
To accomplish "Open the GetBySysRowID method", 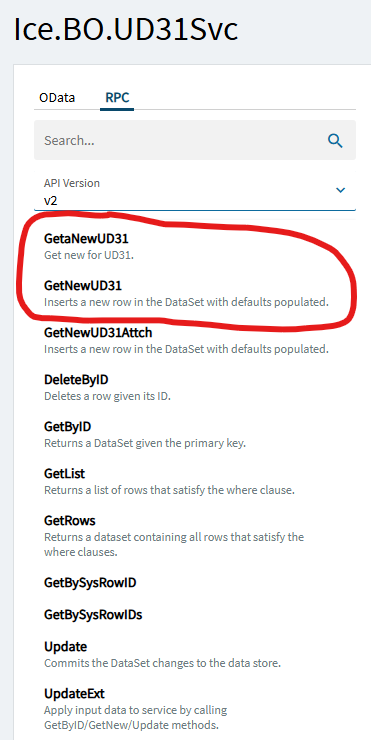I will (90, 583).
